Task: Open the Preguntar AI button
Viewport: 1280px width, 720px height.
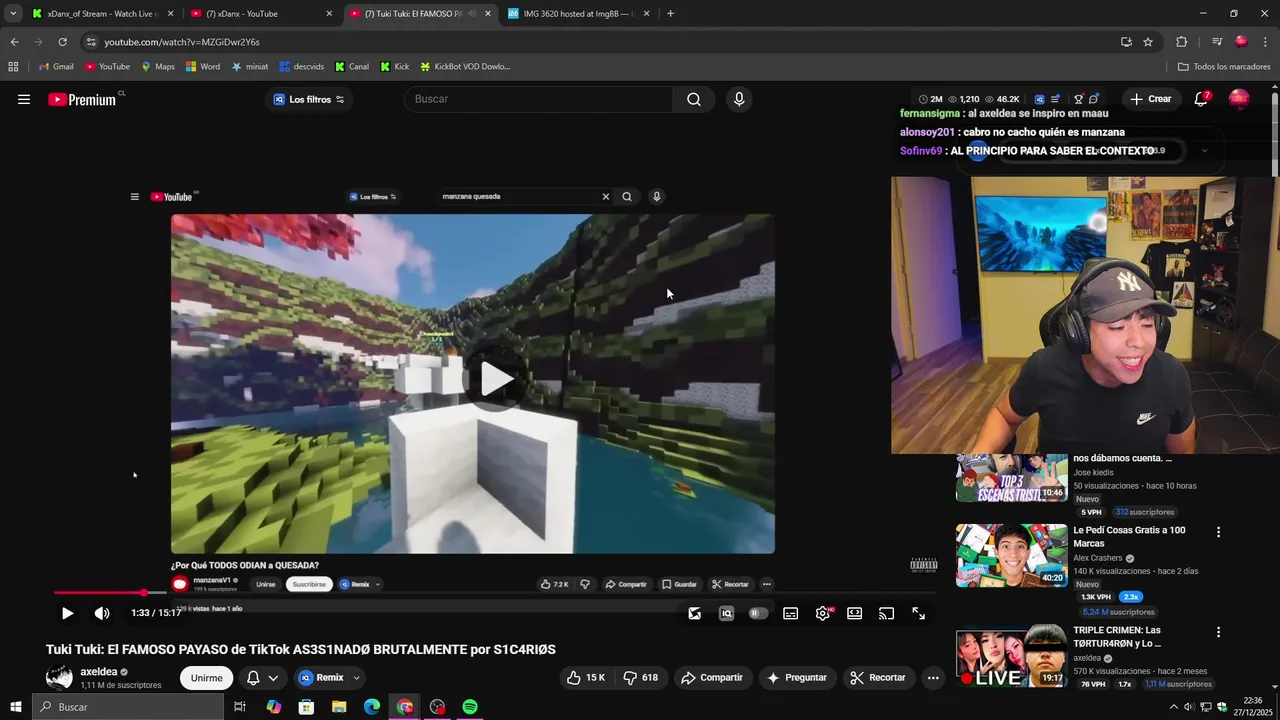Action: [x=797, y=677]
